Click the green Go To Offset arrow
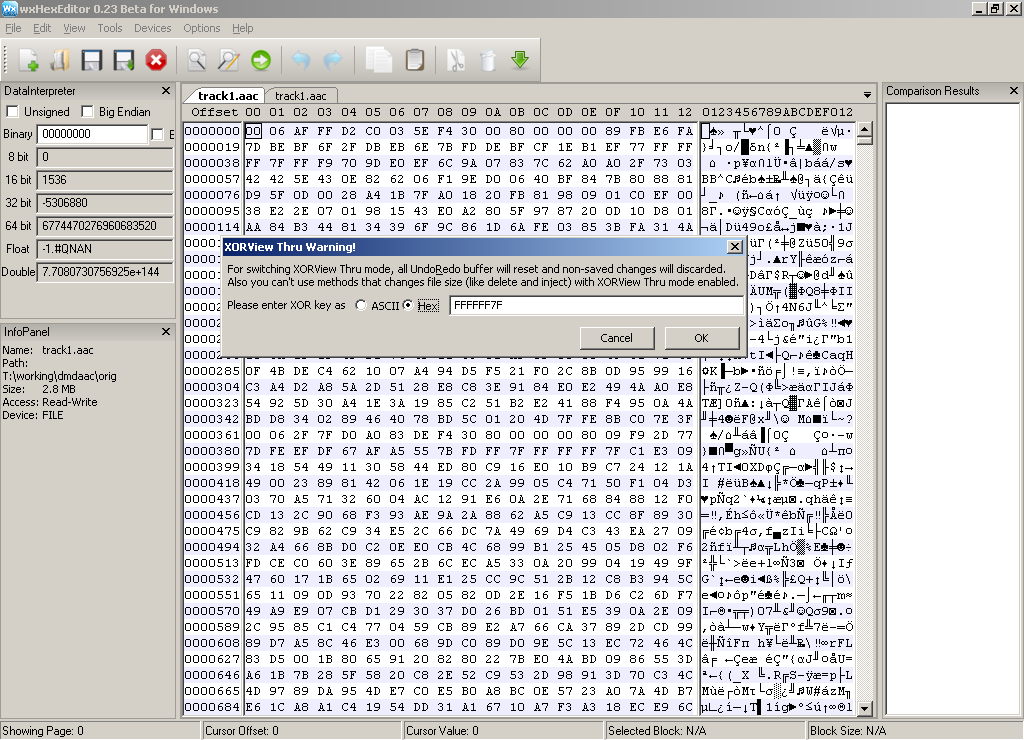 coord(261,60)
